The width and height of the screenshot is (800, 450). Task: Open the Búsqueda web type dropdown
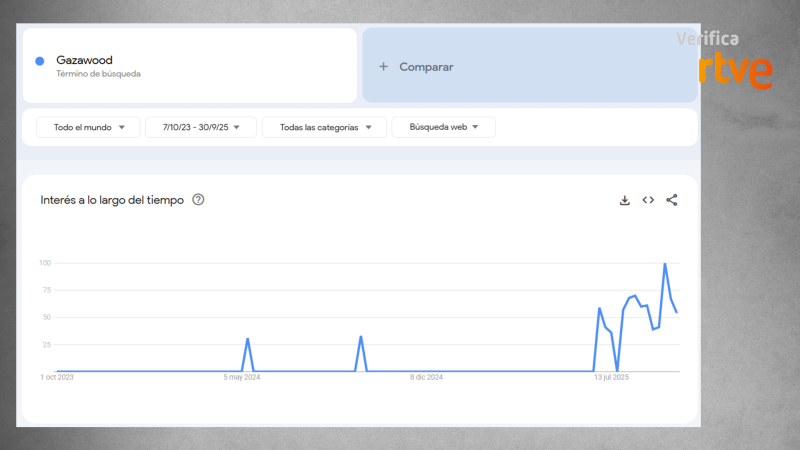click(443, 127)
